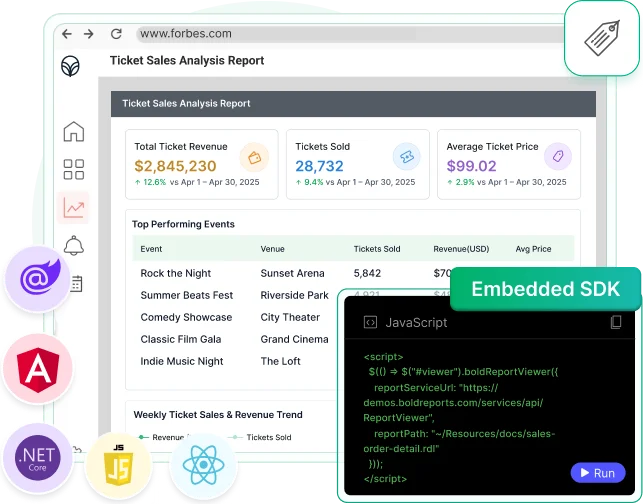The image size is (643, 504).
Task: Click Weekly Ticket Sales & Revenue Trend heading
Action: (x=218, y=415)
